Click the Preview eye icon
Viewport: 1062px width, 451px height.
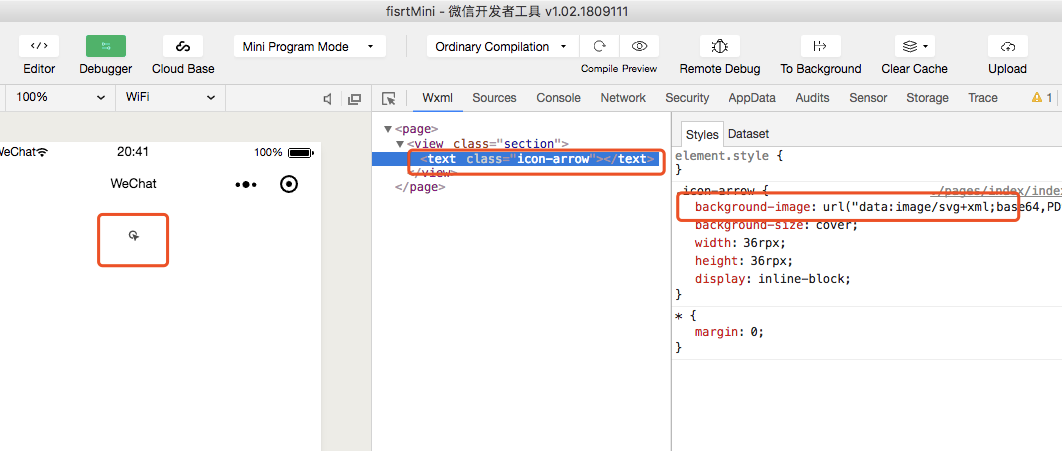tap(639, 46)
